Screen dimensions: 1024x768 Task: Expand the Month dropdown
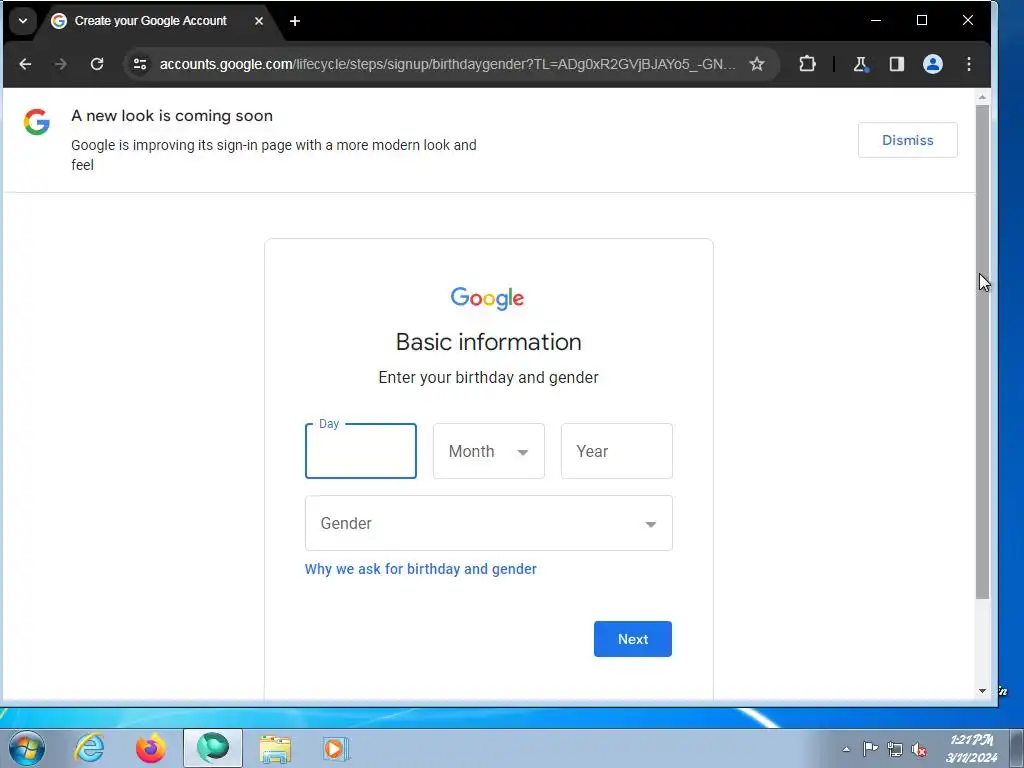[488, 451]
